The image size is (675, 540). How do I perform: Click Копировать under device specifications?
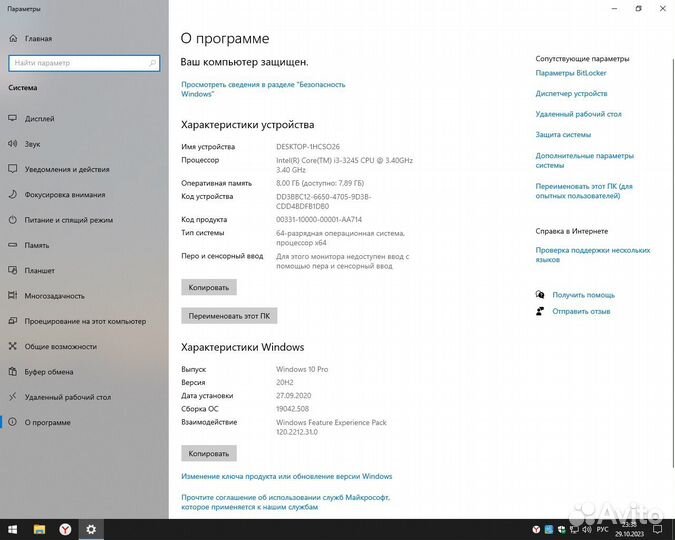[209, 287]
